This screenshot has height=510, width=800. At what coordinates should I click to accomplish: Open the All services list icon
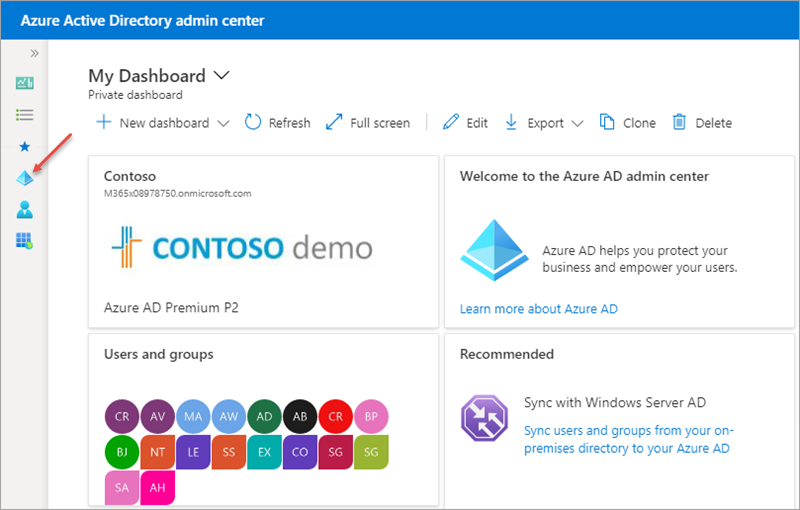[x=24, y=115]
